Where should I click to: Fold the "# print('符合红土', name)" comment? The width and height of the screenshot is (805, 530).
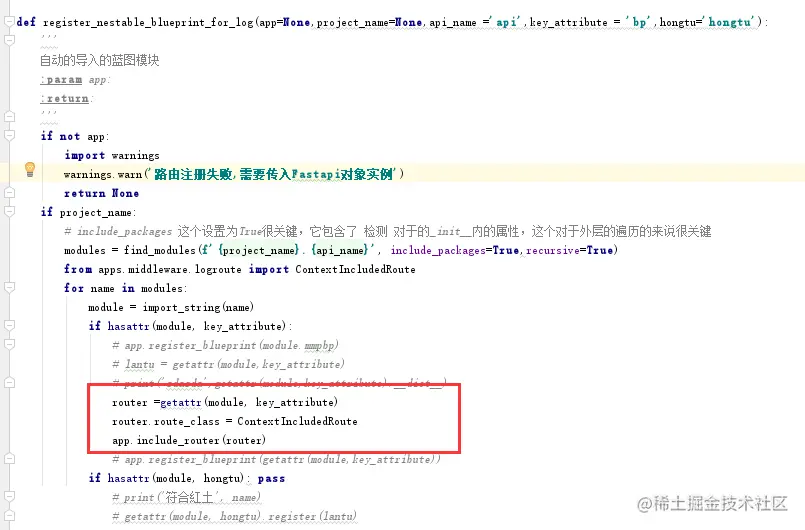(9, 497)
